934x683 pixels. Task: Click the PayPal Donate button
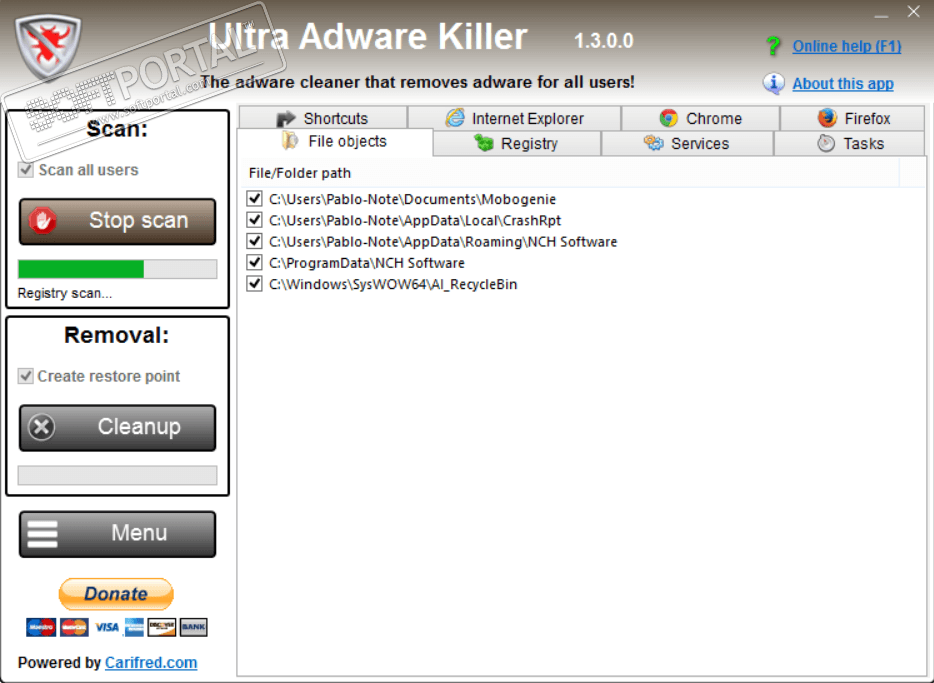pyautogui.click(x=116, y=594)
